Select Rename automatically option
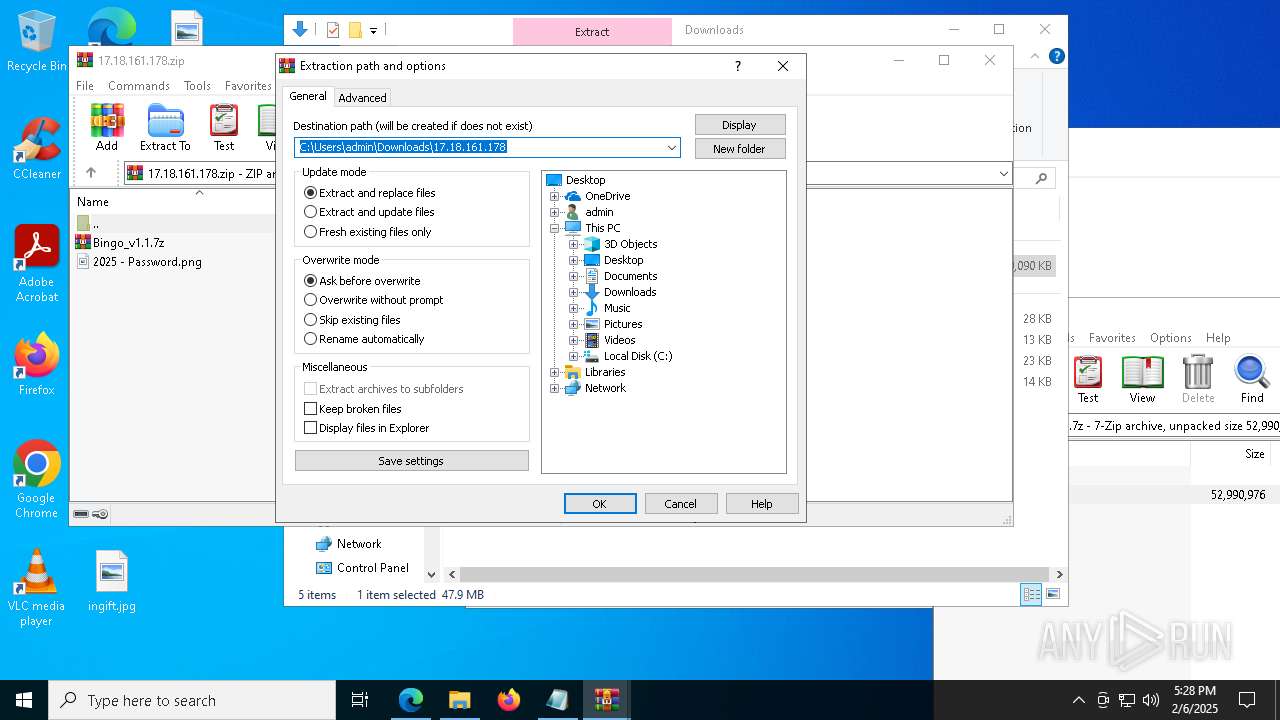This screenshot has width=1280, height=720. point(364,339)
